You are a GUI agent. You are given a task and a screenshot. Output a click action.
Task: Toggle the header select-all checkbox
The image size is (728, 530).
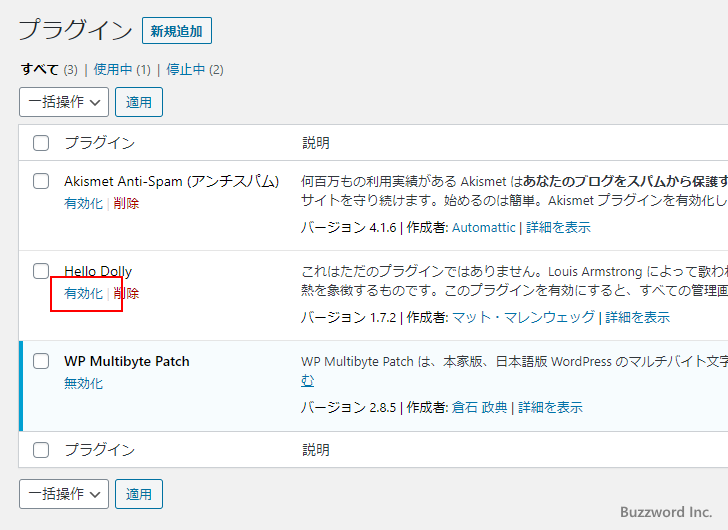click(41, 143)
